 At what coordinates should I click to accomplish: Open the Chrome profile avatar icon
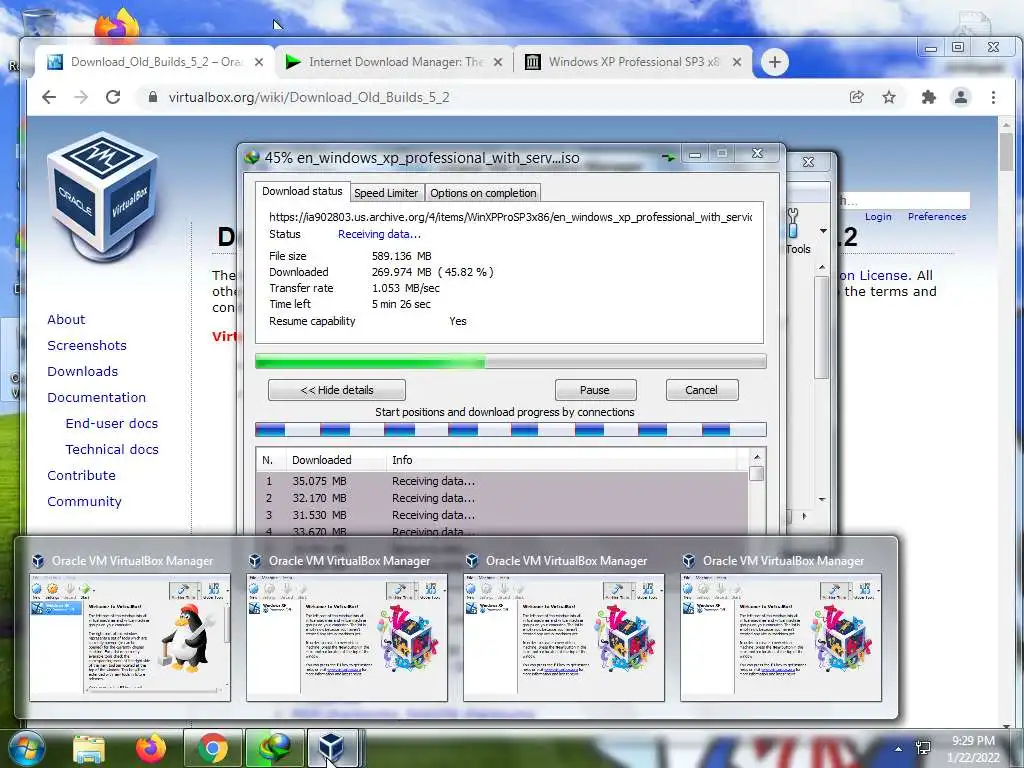(961, 97)
